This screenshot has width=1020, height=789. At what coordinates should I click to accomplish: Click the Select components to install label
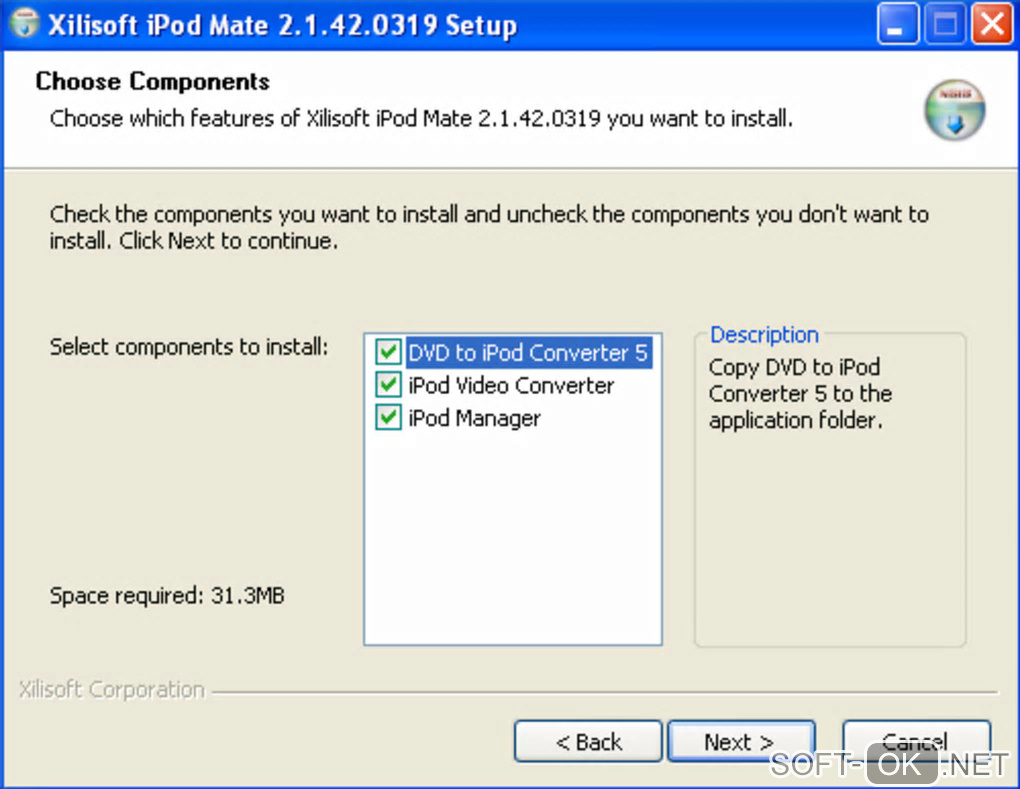tap(189, 347)
